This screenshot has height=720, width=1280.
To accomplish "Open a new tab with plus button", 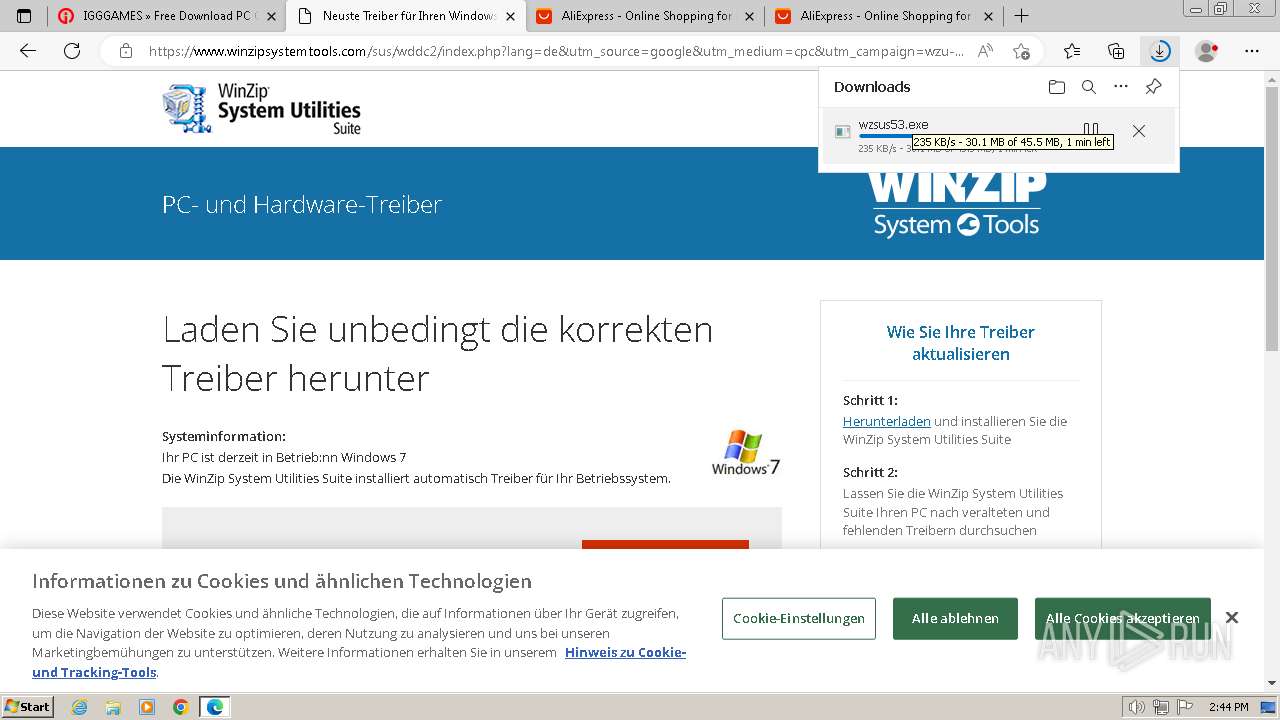I will click(1021, 16).
